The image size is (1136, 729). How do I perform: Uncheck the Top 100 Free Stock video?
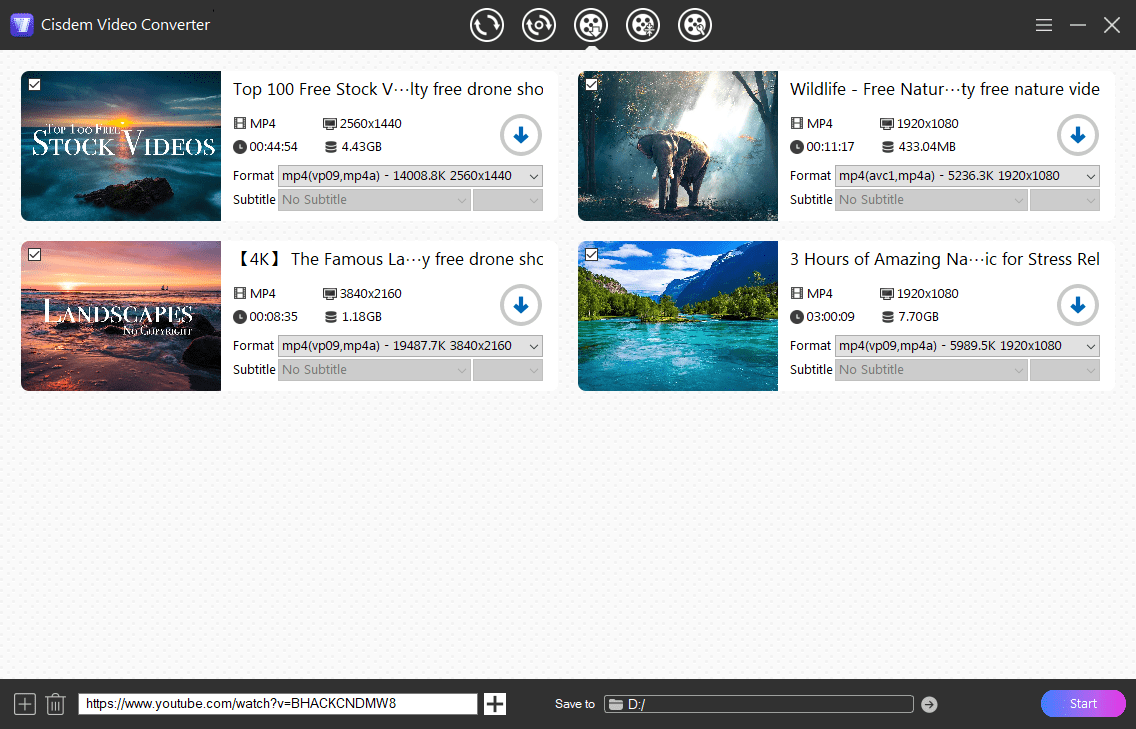[x=34, y=85]
